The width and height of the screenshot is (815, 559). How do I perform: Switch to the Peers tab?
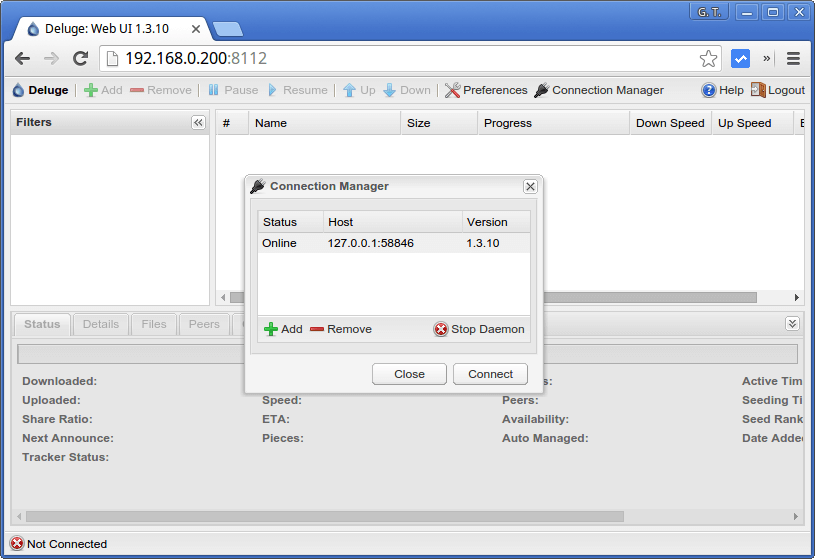click(x=204, y=324)
